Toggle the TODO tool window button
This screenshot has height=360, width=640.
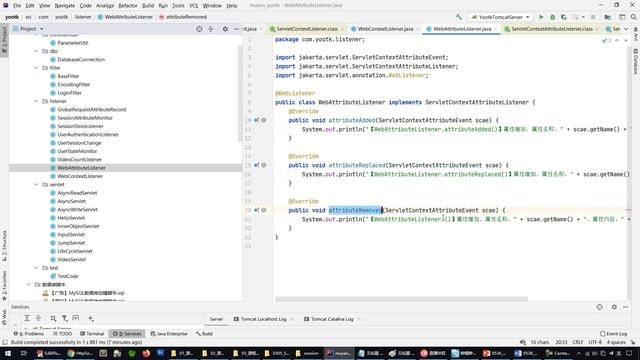[62, 333]
